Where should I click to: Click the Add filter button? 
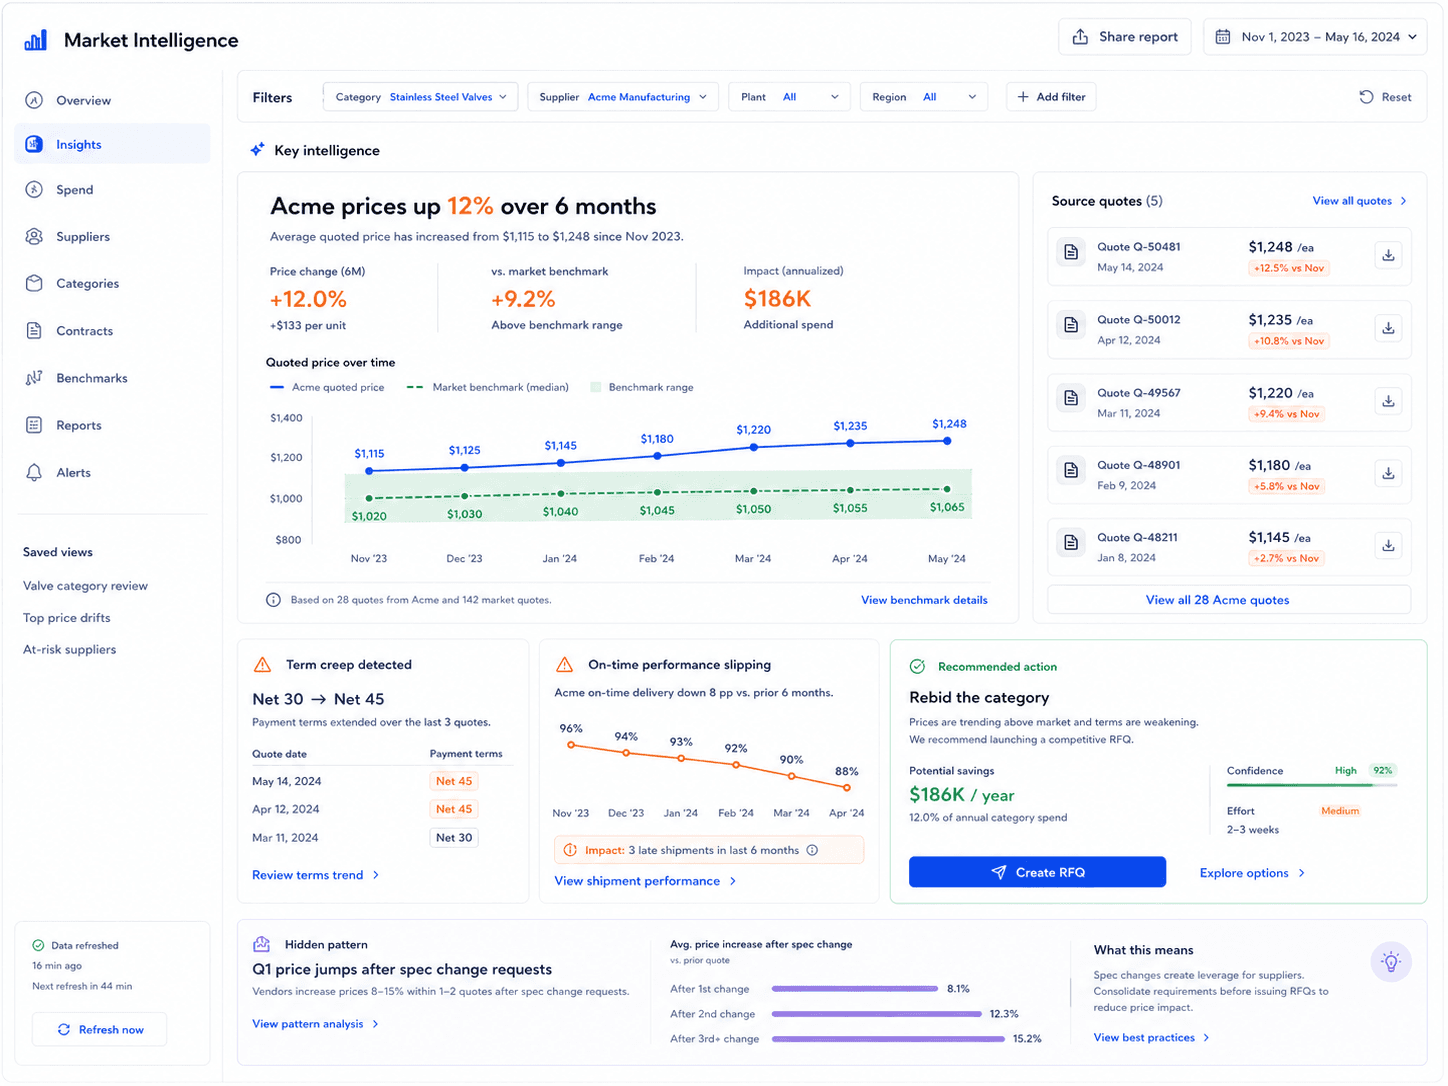click(1051, 97)
